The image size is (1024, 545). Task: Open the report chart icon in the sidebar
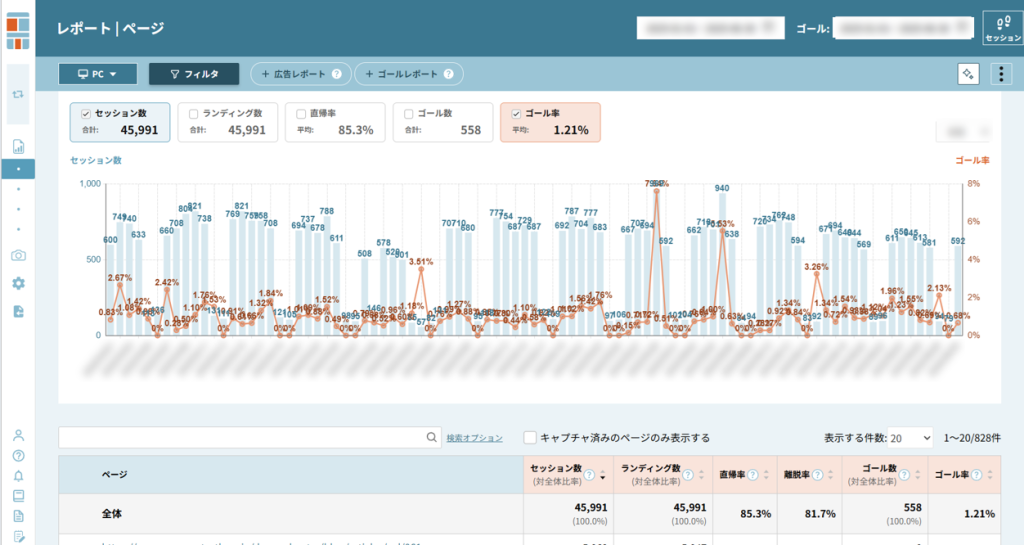pyautogui.click(x=18, y=147)
